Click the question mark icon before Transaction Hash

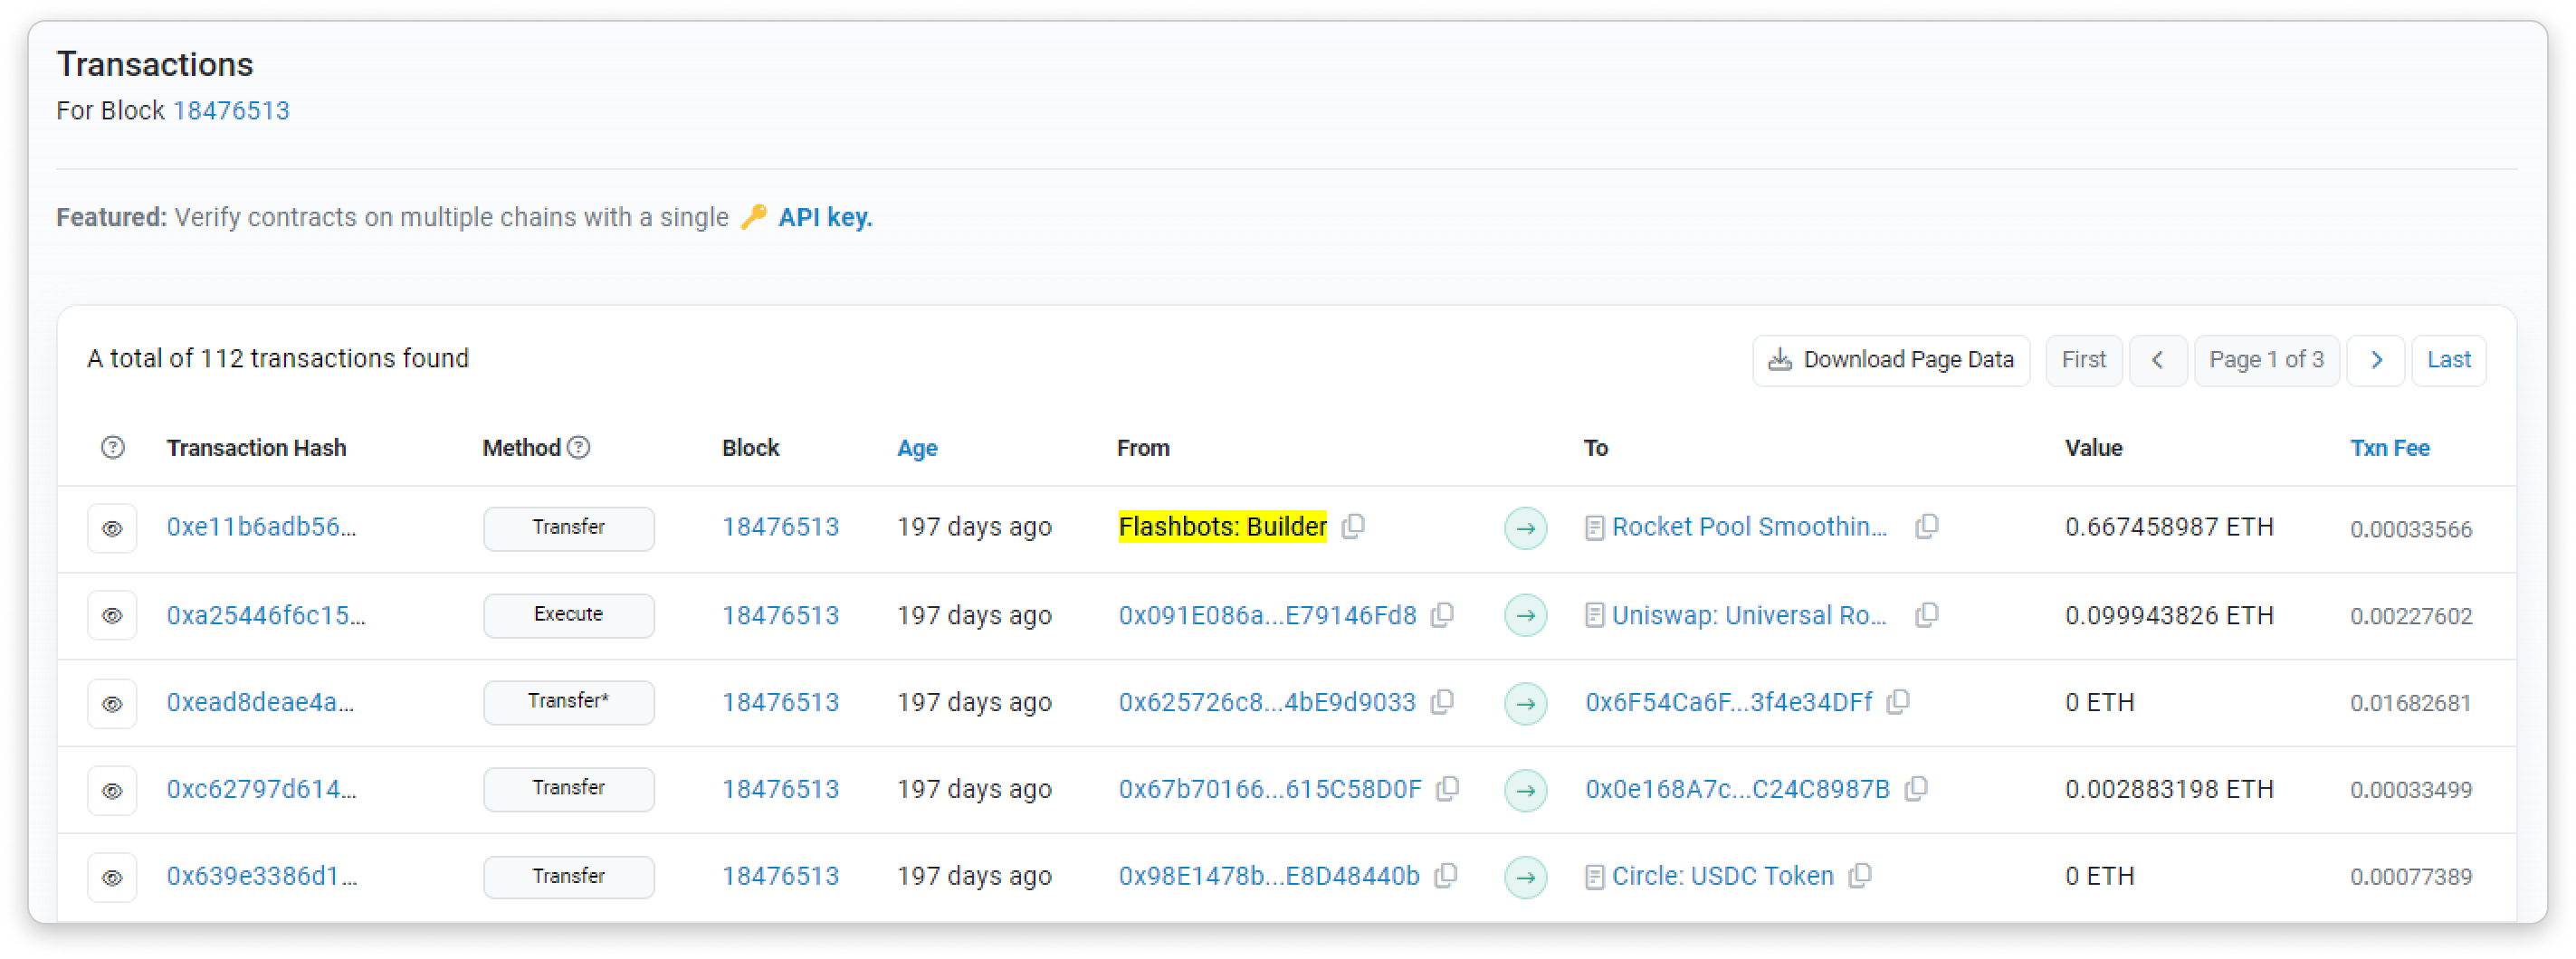[113, 448]
